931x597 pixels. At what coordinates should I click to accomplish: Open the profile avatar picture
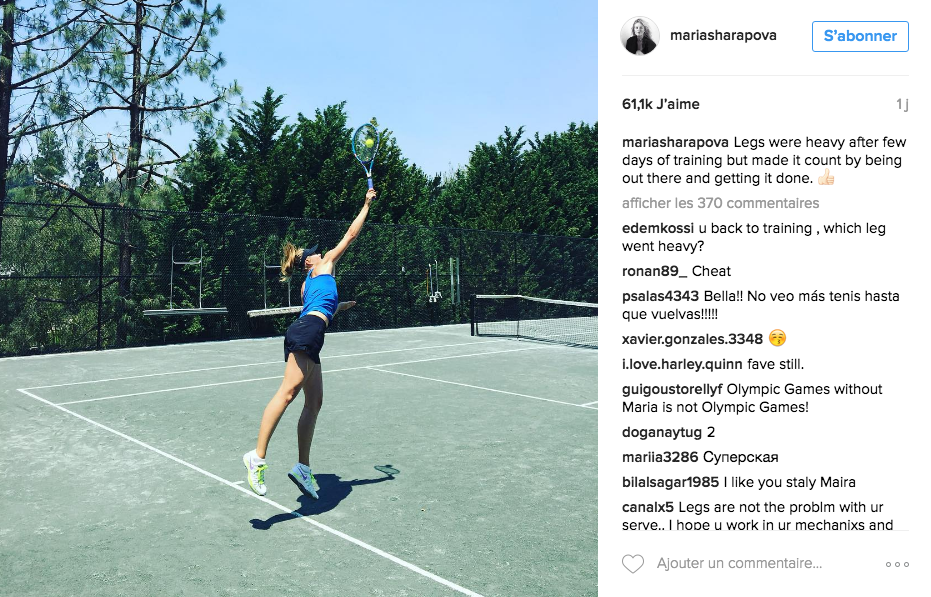pos(639,36)
